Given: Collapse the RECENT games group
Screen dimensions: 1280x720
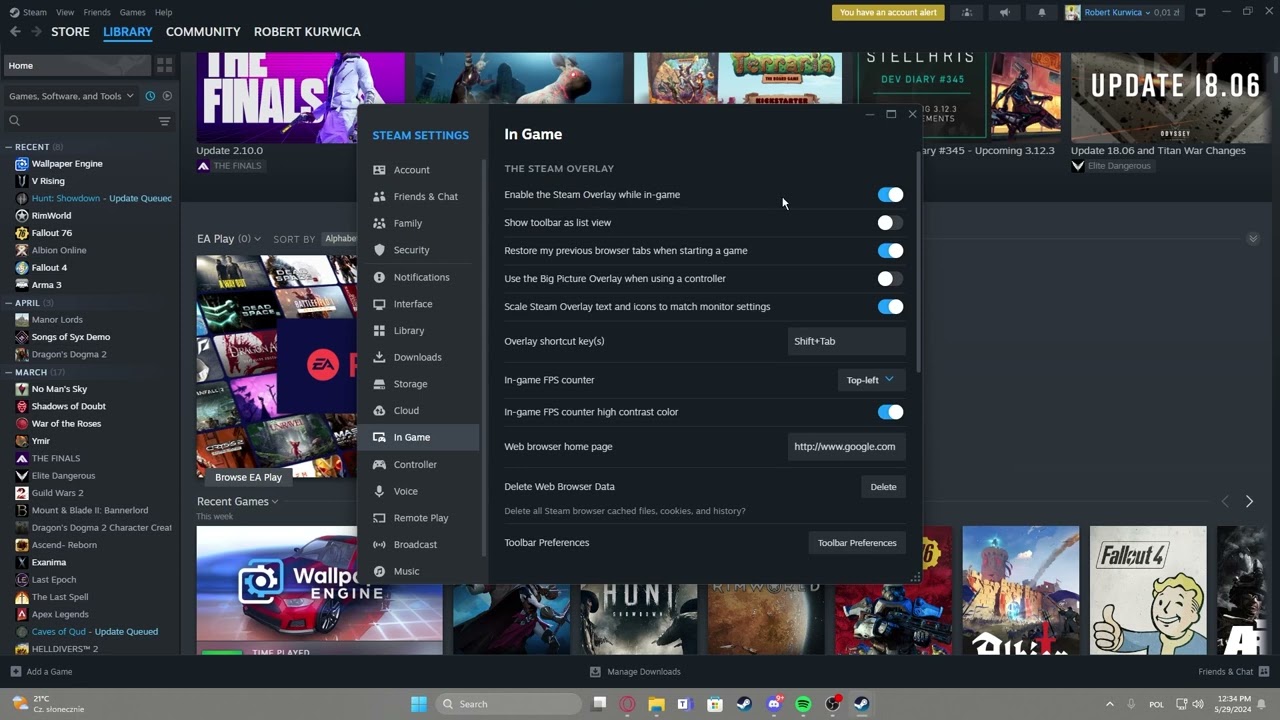Looking at the screenshot, I should coord(9,147).
